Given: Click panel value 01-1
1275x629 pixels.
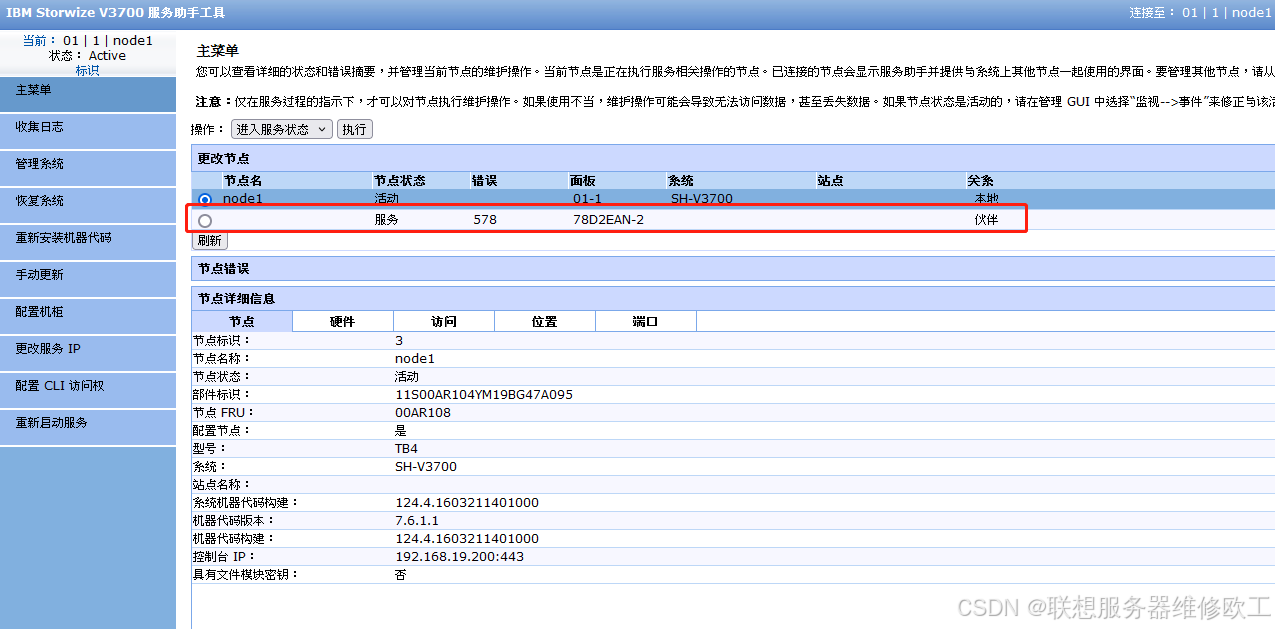Looking at the screenshot, I should [x=587, y=199].
